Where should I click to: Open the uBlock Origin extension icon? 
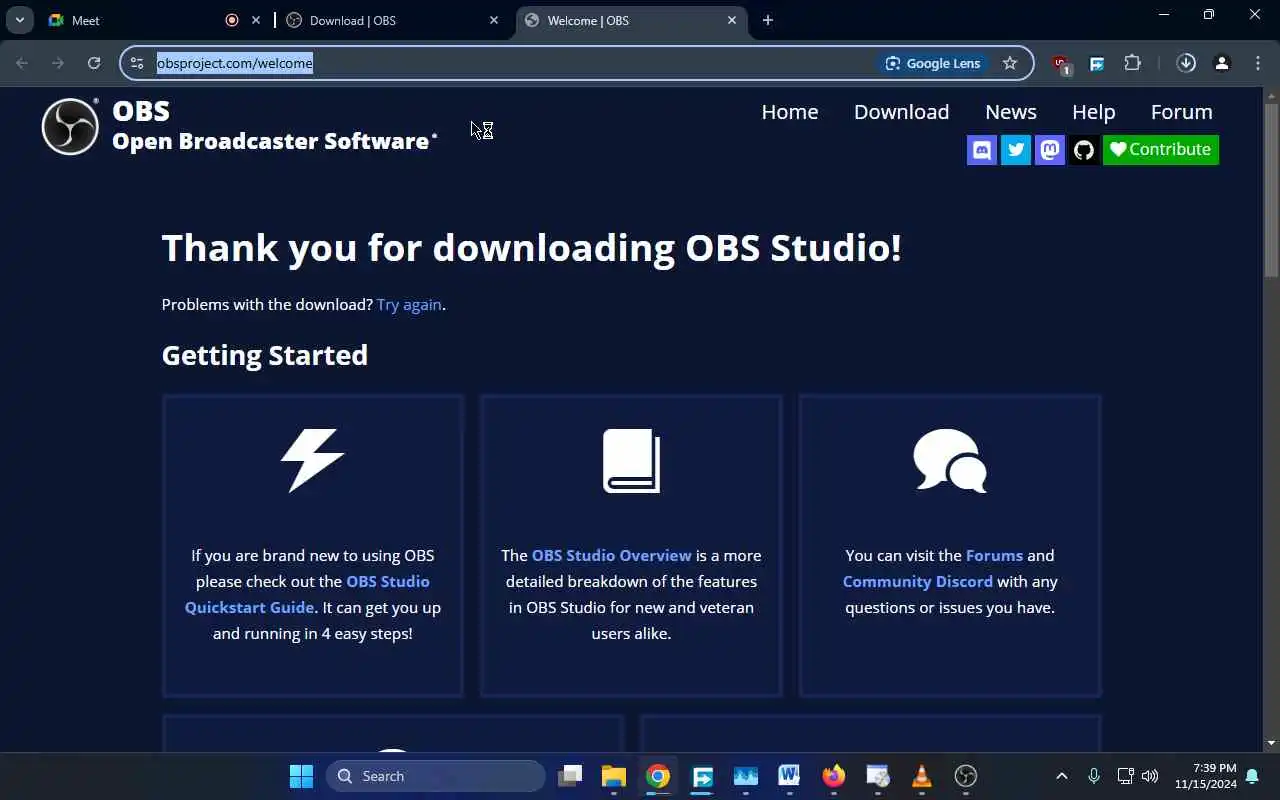(1061, 64)
